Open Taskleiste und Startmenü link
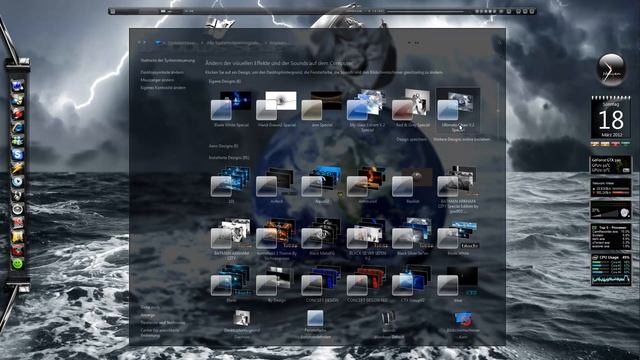The height and width of the screenshot is (360, 640). pos(163,322)
